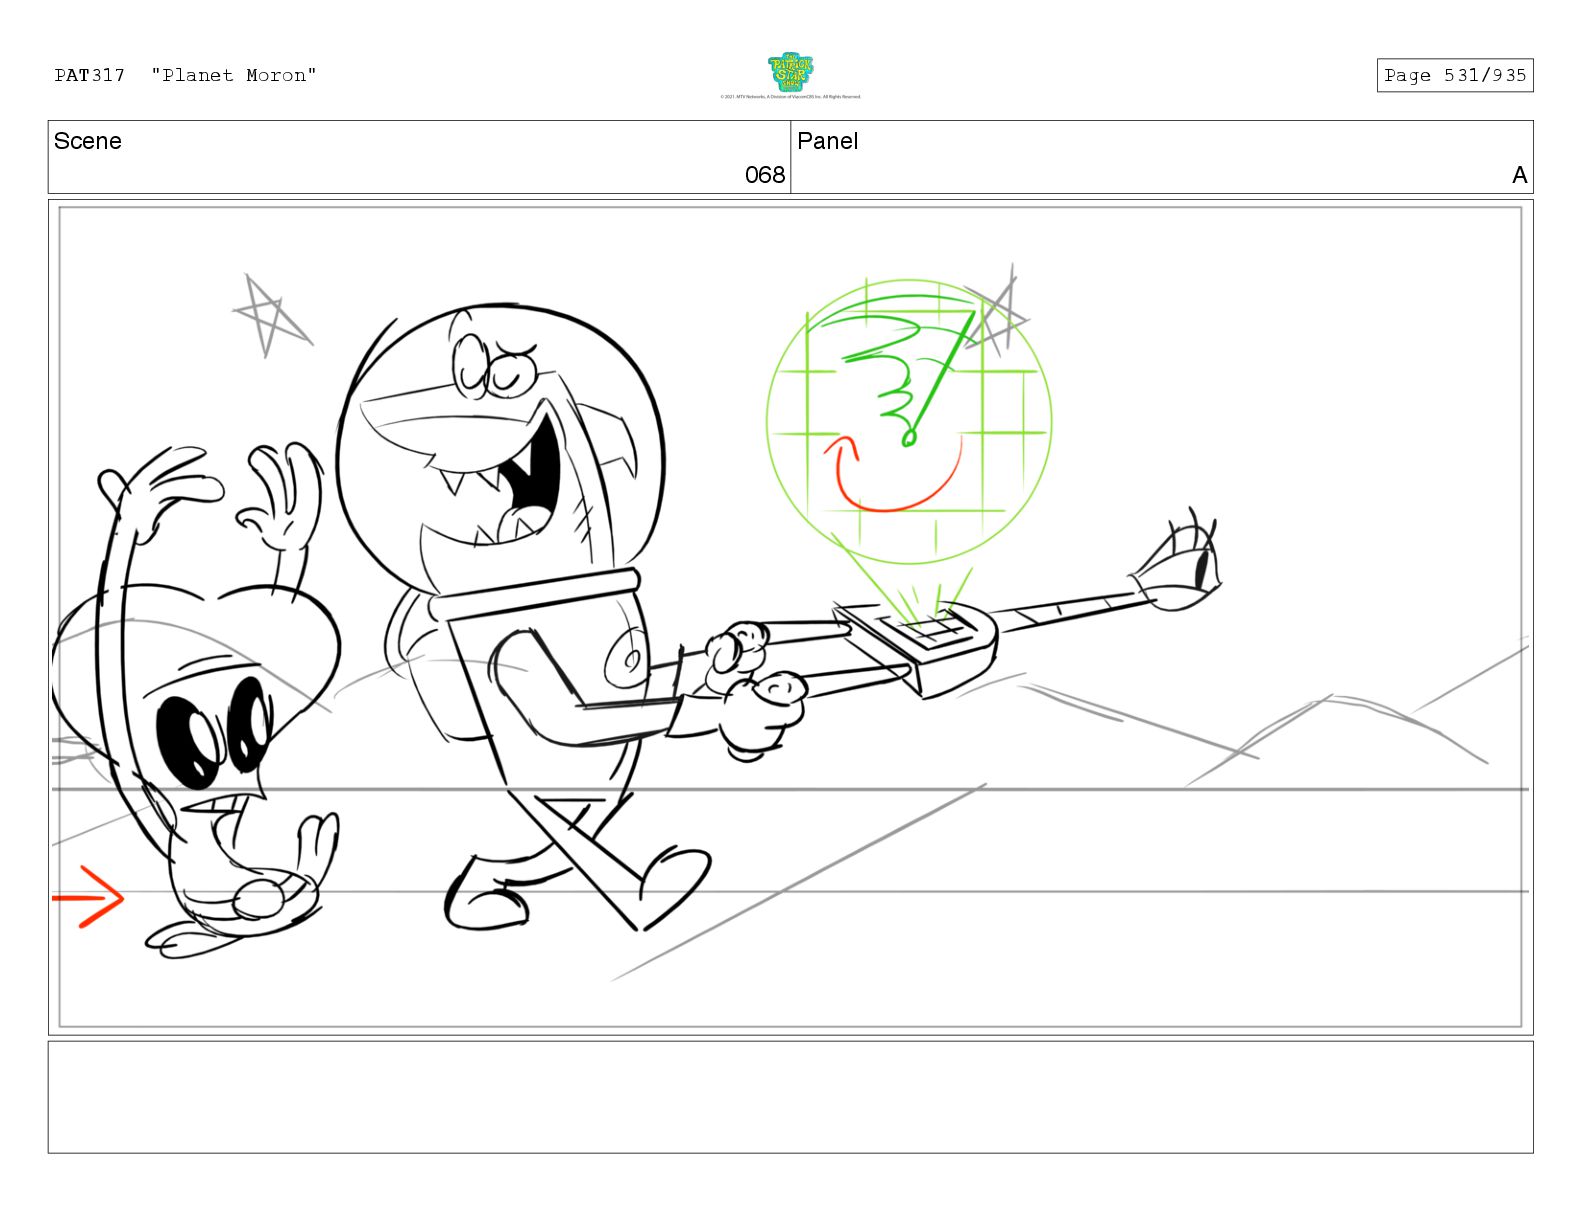Click the 'Panel' field label

(828, 141)
